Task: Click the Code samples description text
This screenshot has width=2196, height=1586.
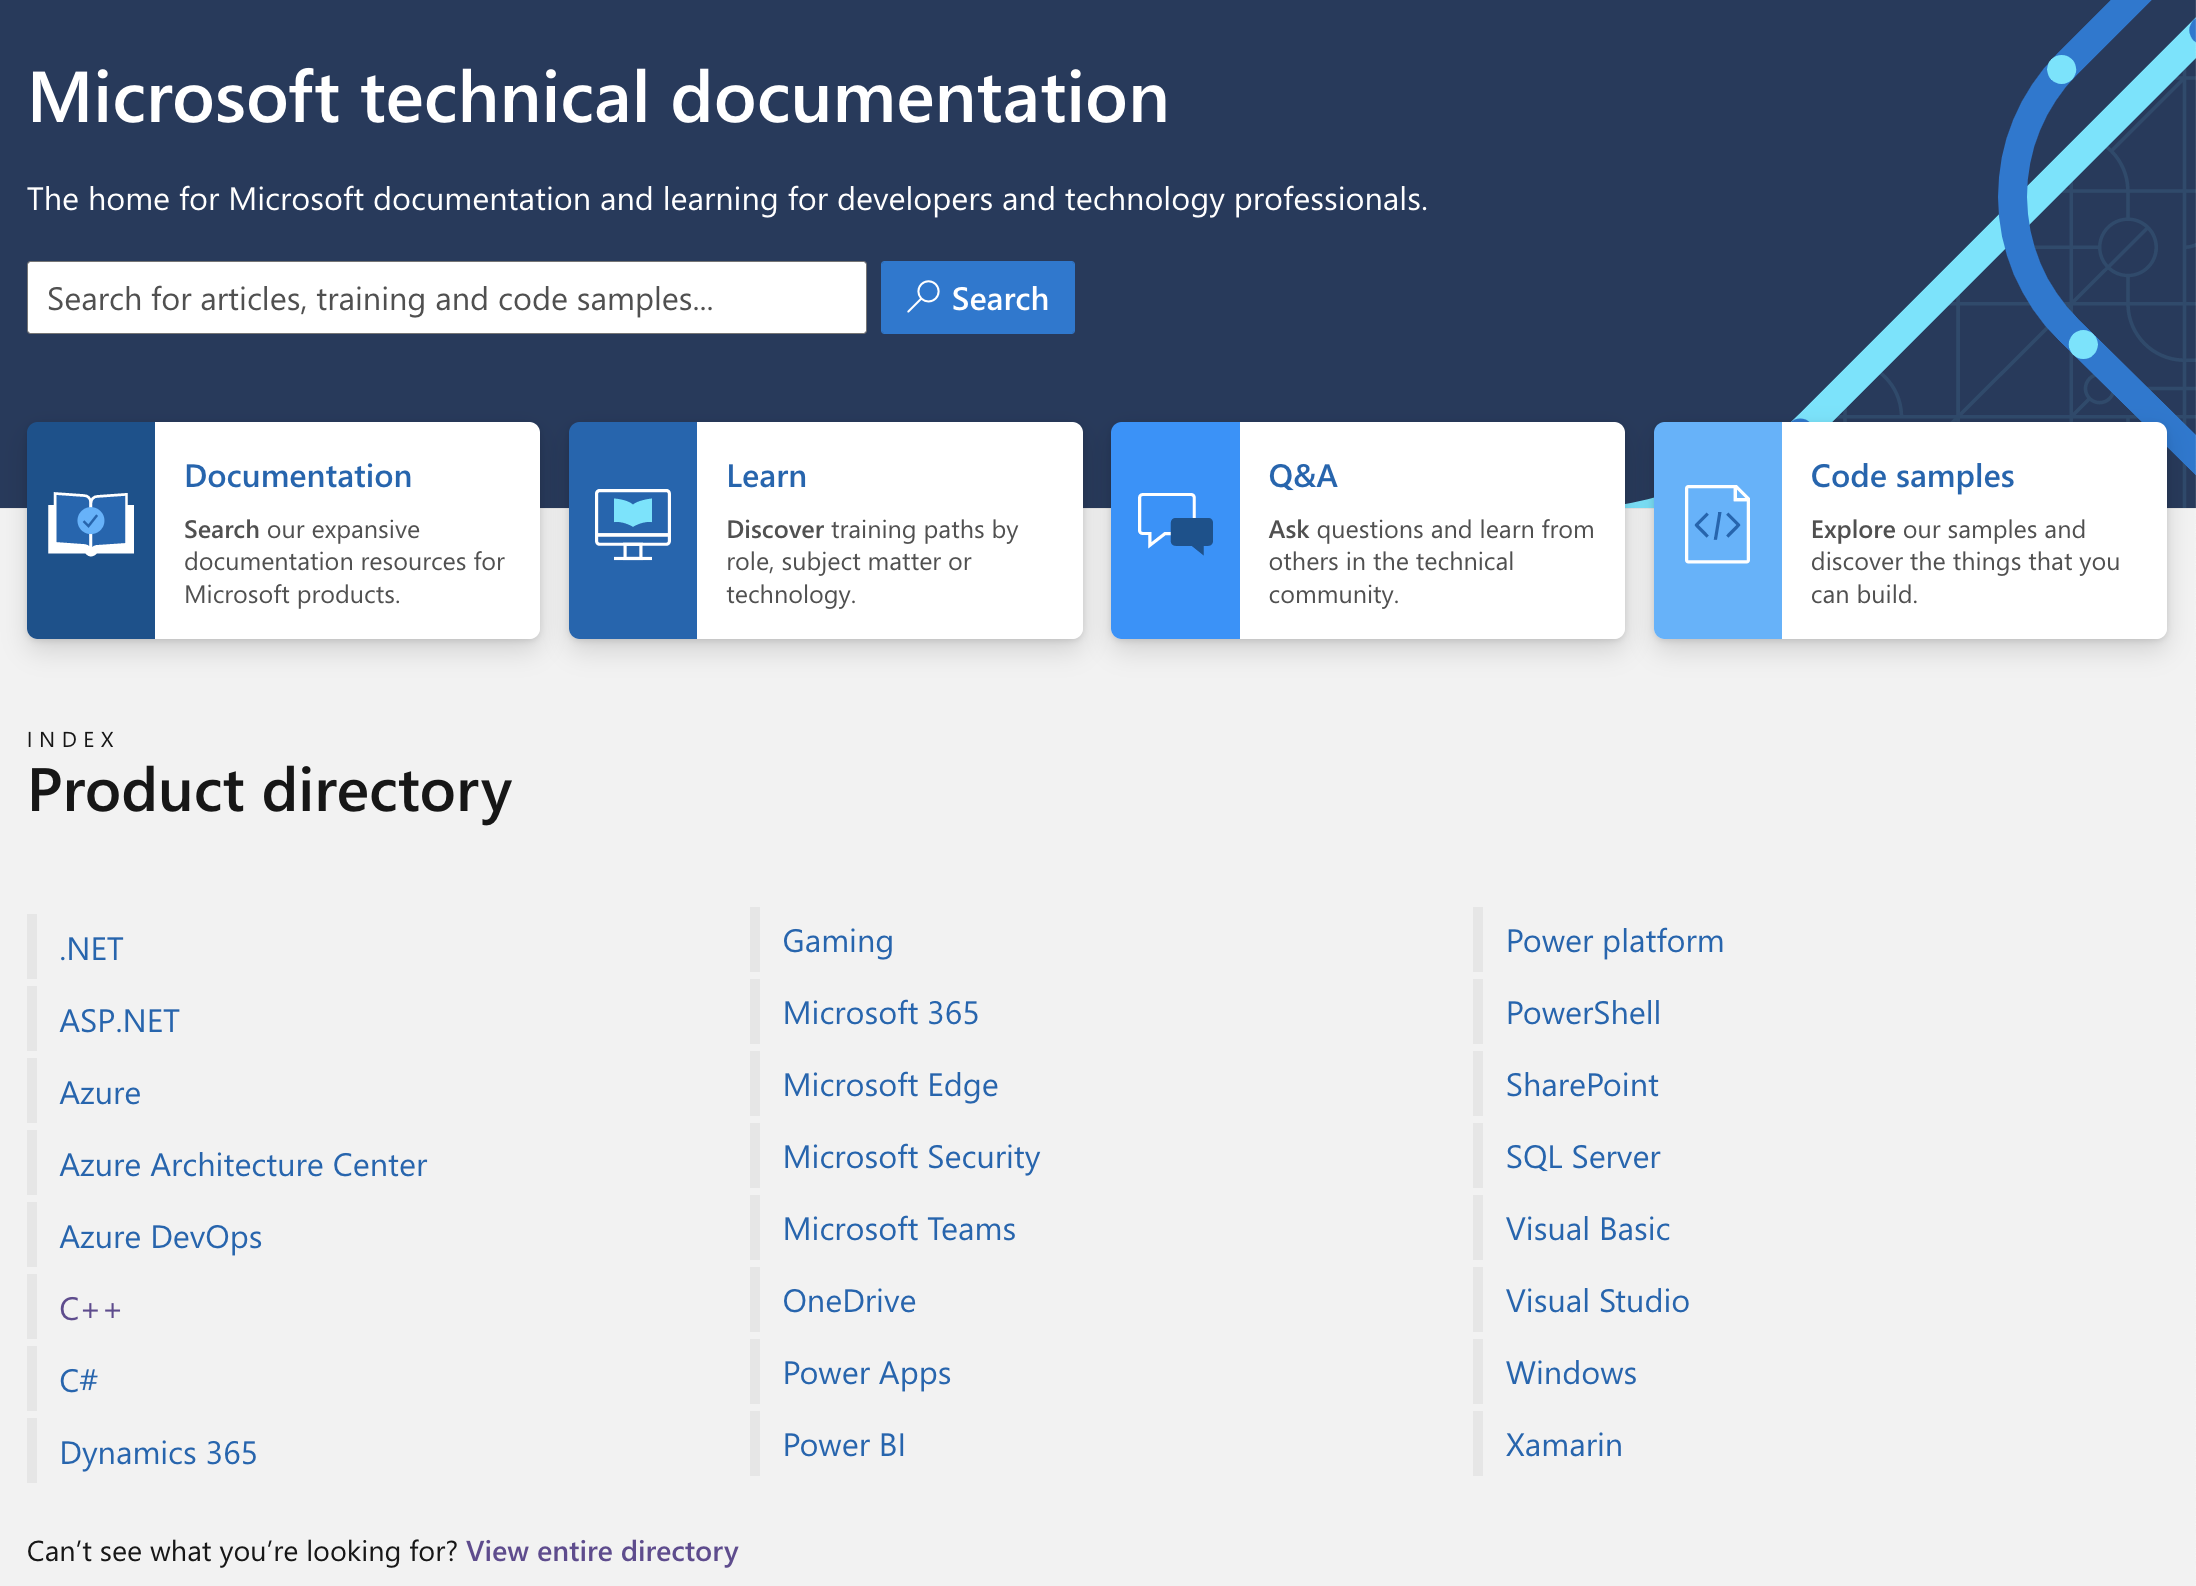Action: (1965, 562)
